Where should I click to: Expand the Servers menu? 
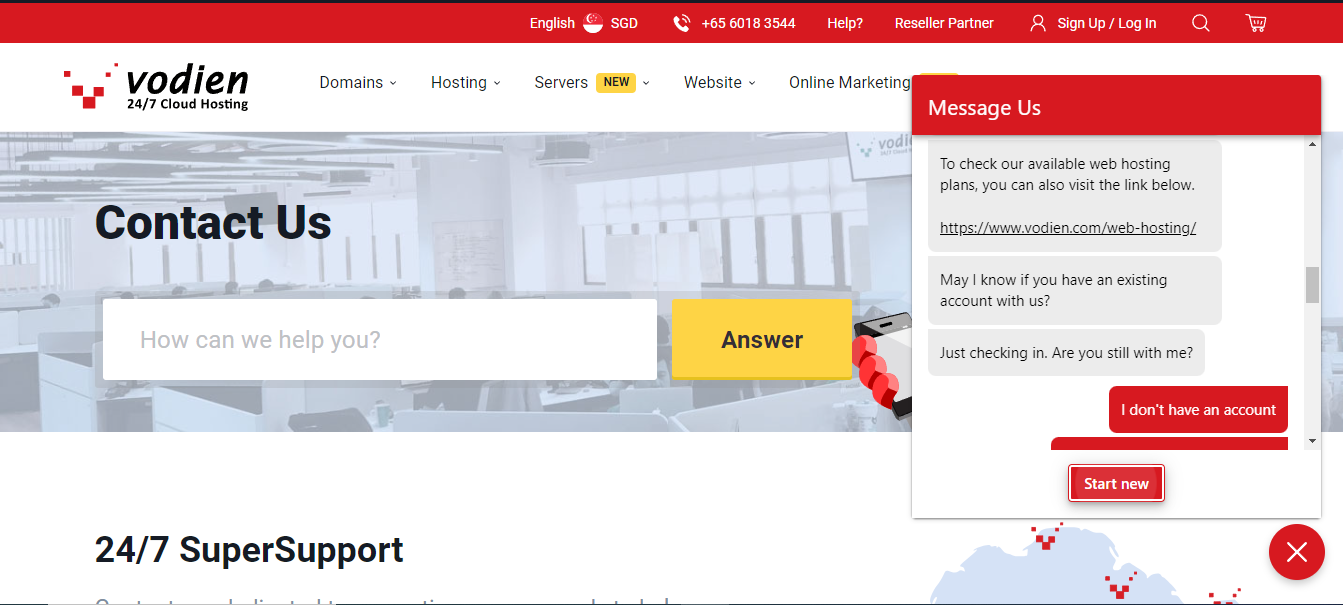click(592, 83)
